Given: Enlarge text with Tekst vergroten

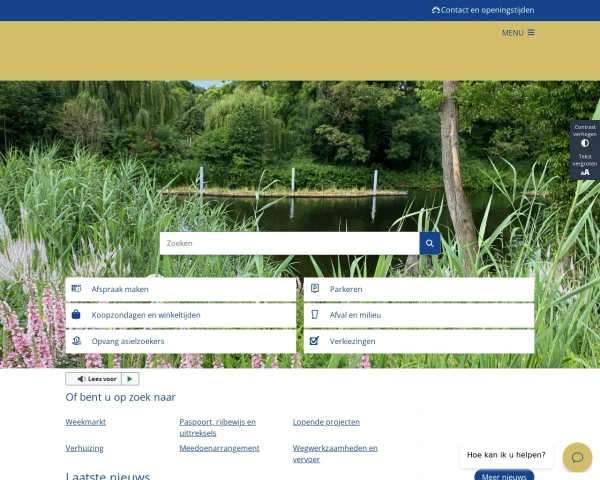Looking at the screenshot, I should click(585, 165).
